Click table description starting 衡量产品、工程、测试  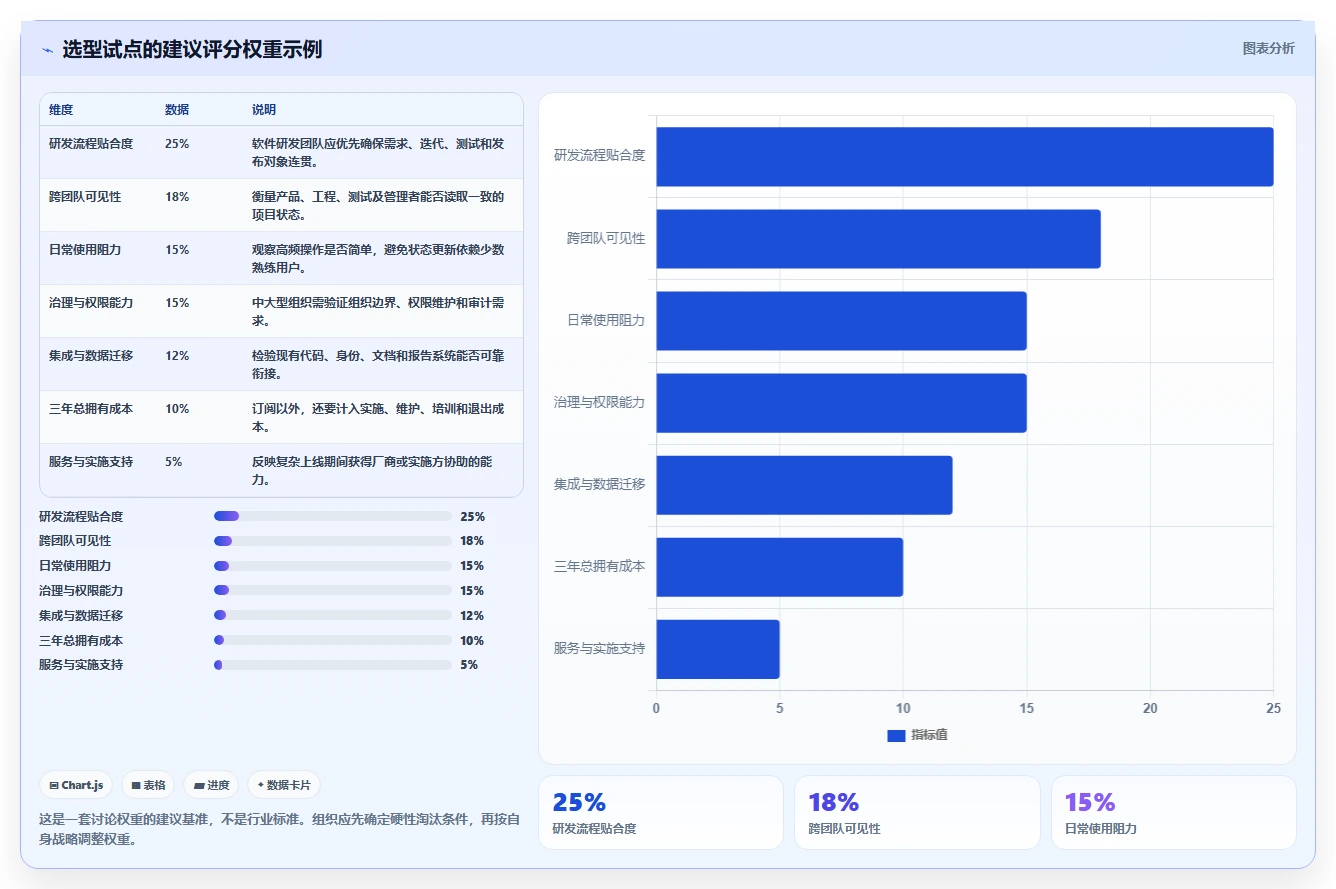point(378,206)
